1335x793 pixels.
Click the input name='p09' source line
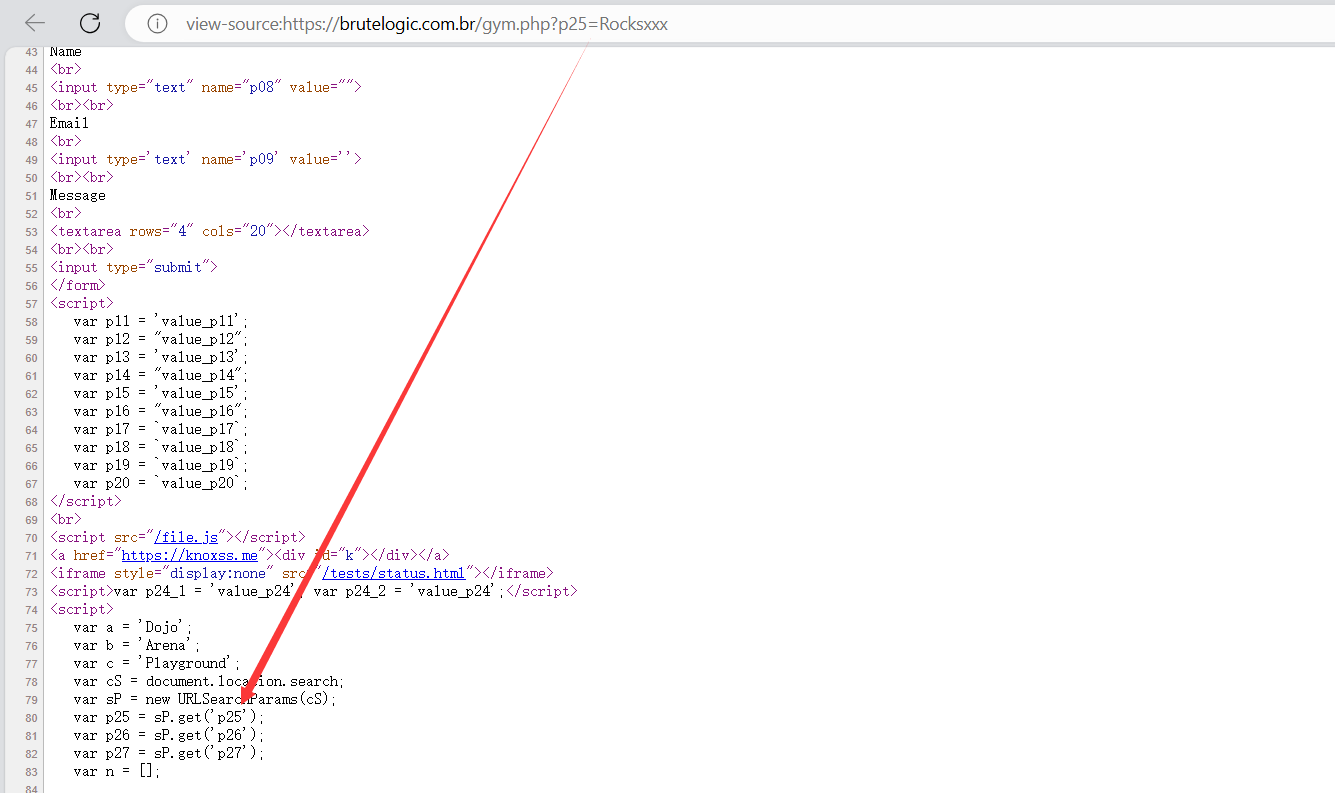[205, 159]
